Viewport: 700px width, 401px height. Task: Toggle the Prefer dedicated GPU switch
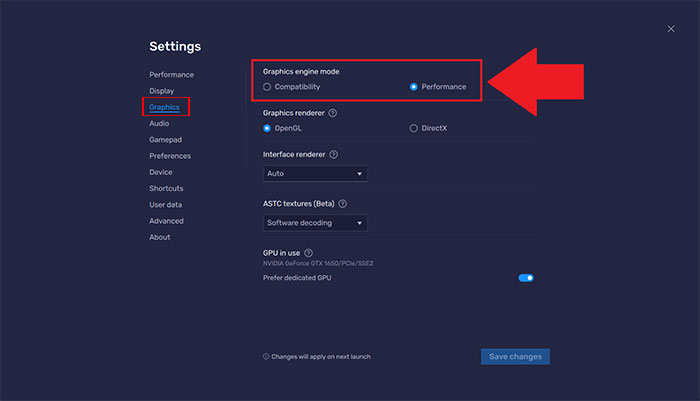click(x=526, y=277)
